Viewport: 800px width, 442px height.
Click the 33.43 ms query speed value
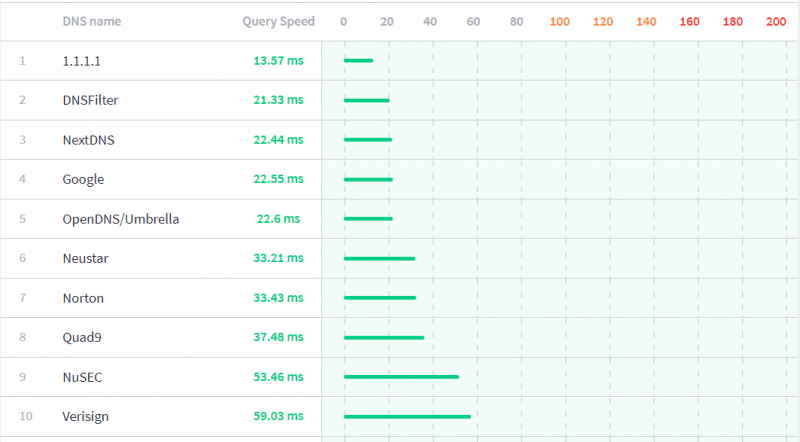(x=279, y=298)
